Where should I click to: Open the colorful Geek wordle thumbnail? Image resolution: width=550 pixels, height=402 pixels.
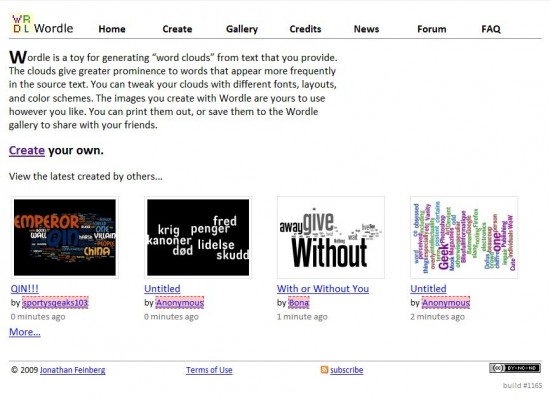tap(464, 237)
